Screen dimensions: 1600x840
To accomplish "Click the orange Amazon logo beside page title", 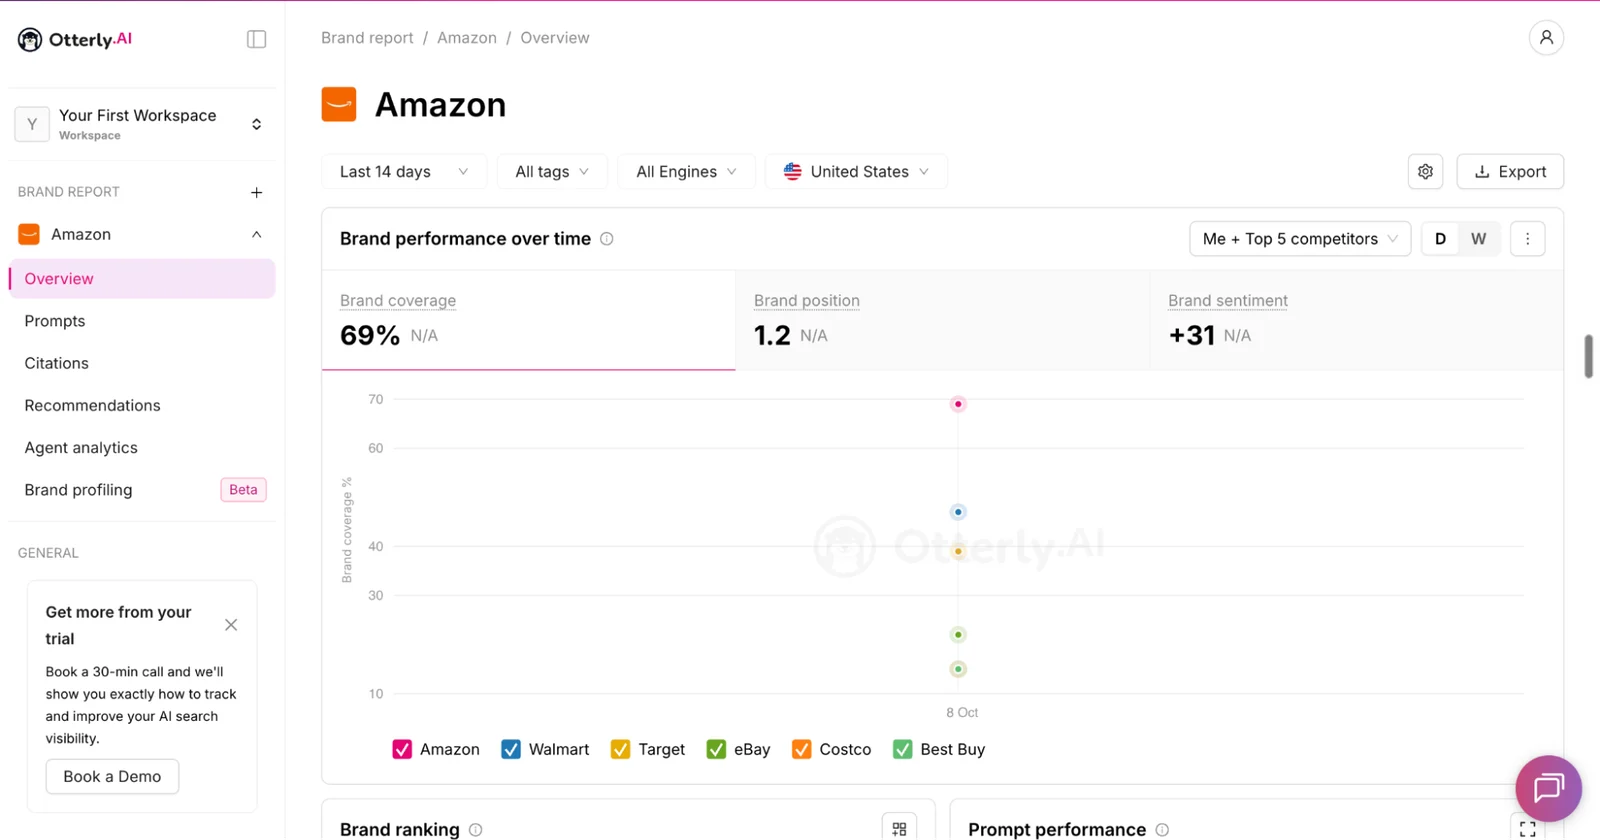I will coord(339,104).
